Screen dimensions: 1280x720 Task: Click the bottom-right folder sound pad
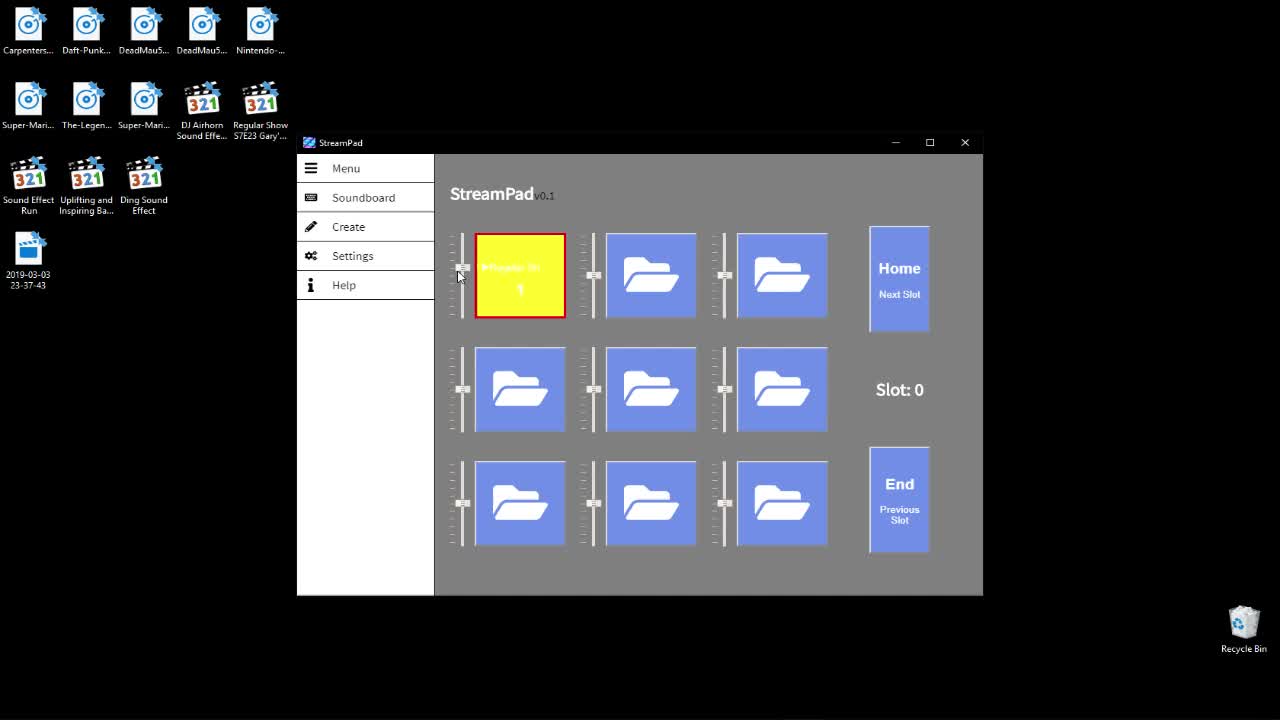click(782, 504)
